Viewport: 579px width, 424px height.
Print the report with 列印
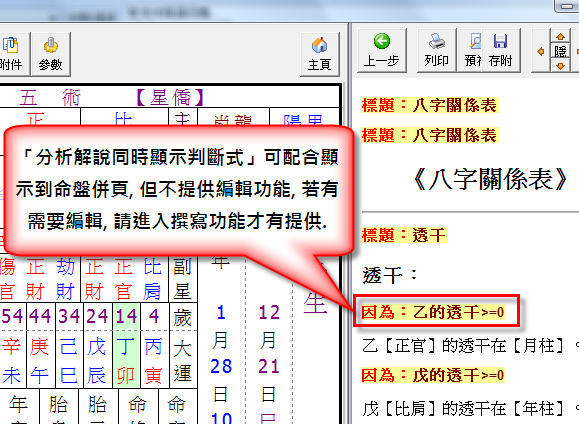436,50
